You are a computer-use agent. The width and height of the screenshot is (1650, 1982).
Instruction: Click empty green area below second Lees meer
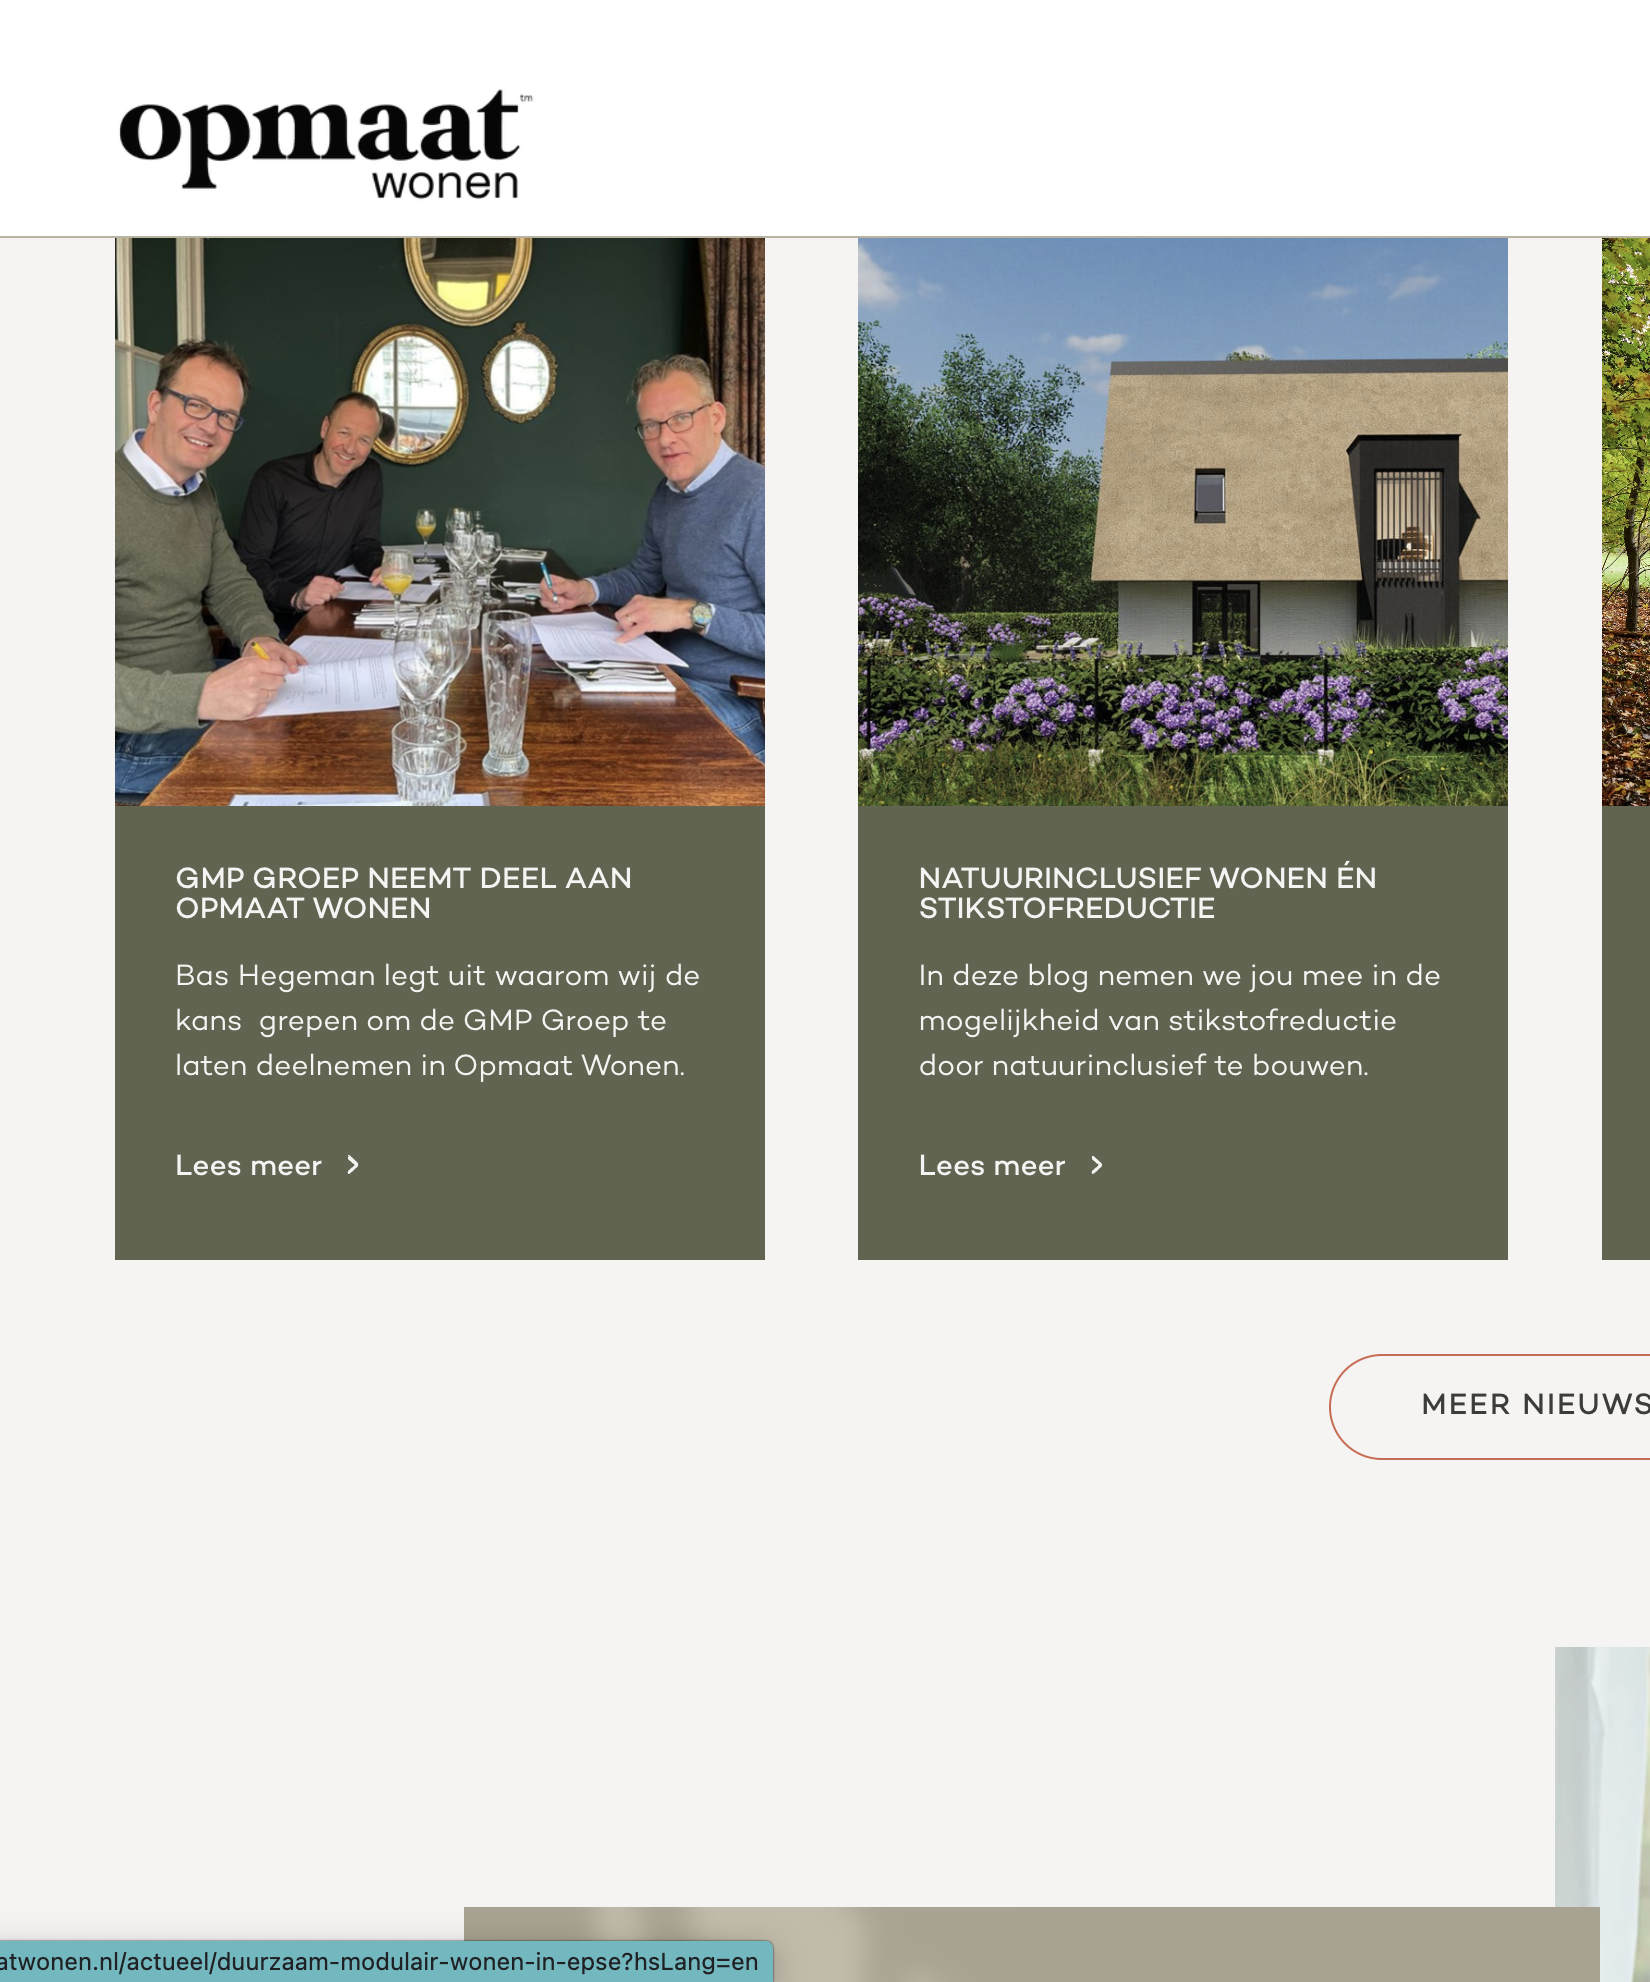coord(1183,1222)
